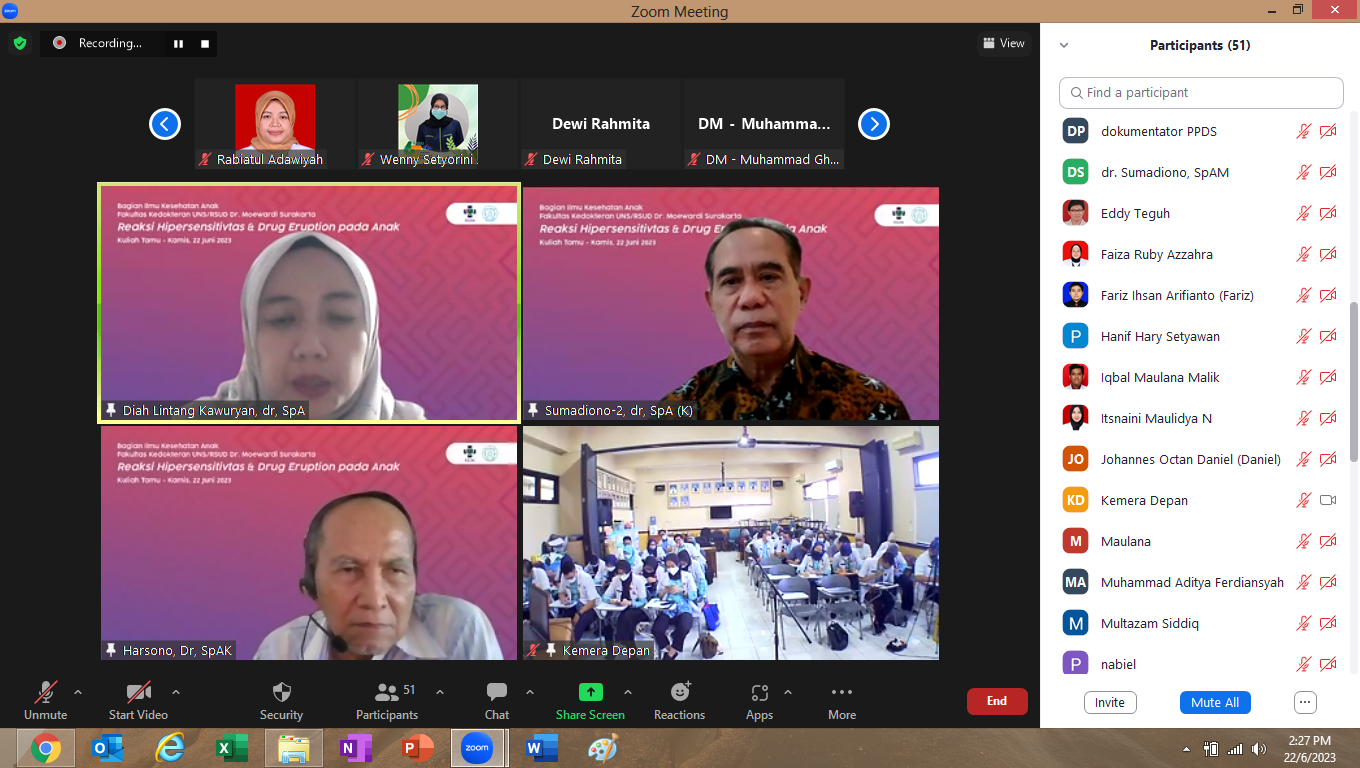
Task: Click the More three-dots icon
Action: [x=842, y=692]
